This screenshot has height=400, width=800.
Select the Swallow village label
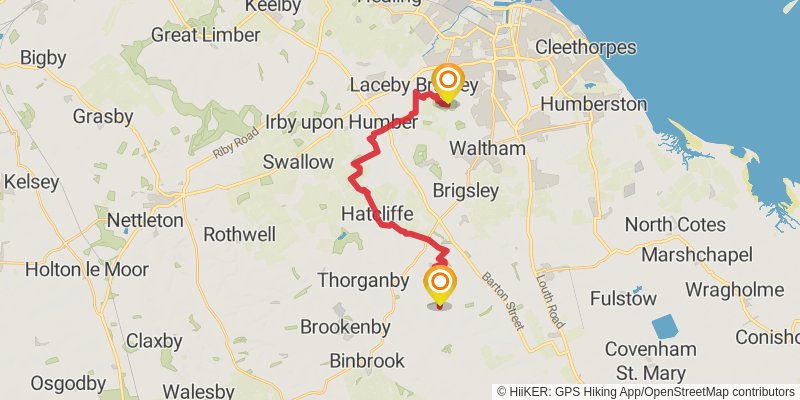[x=298, y=162]
